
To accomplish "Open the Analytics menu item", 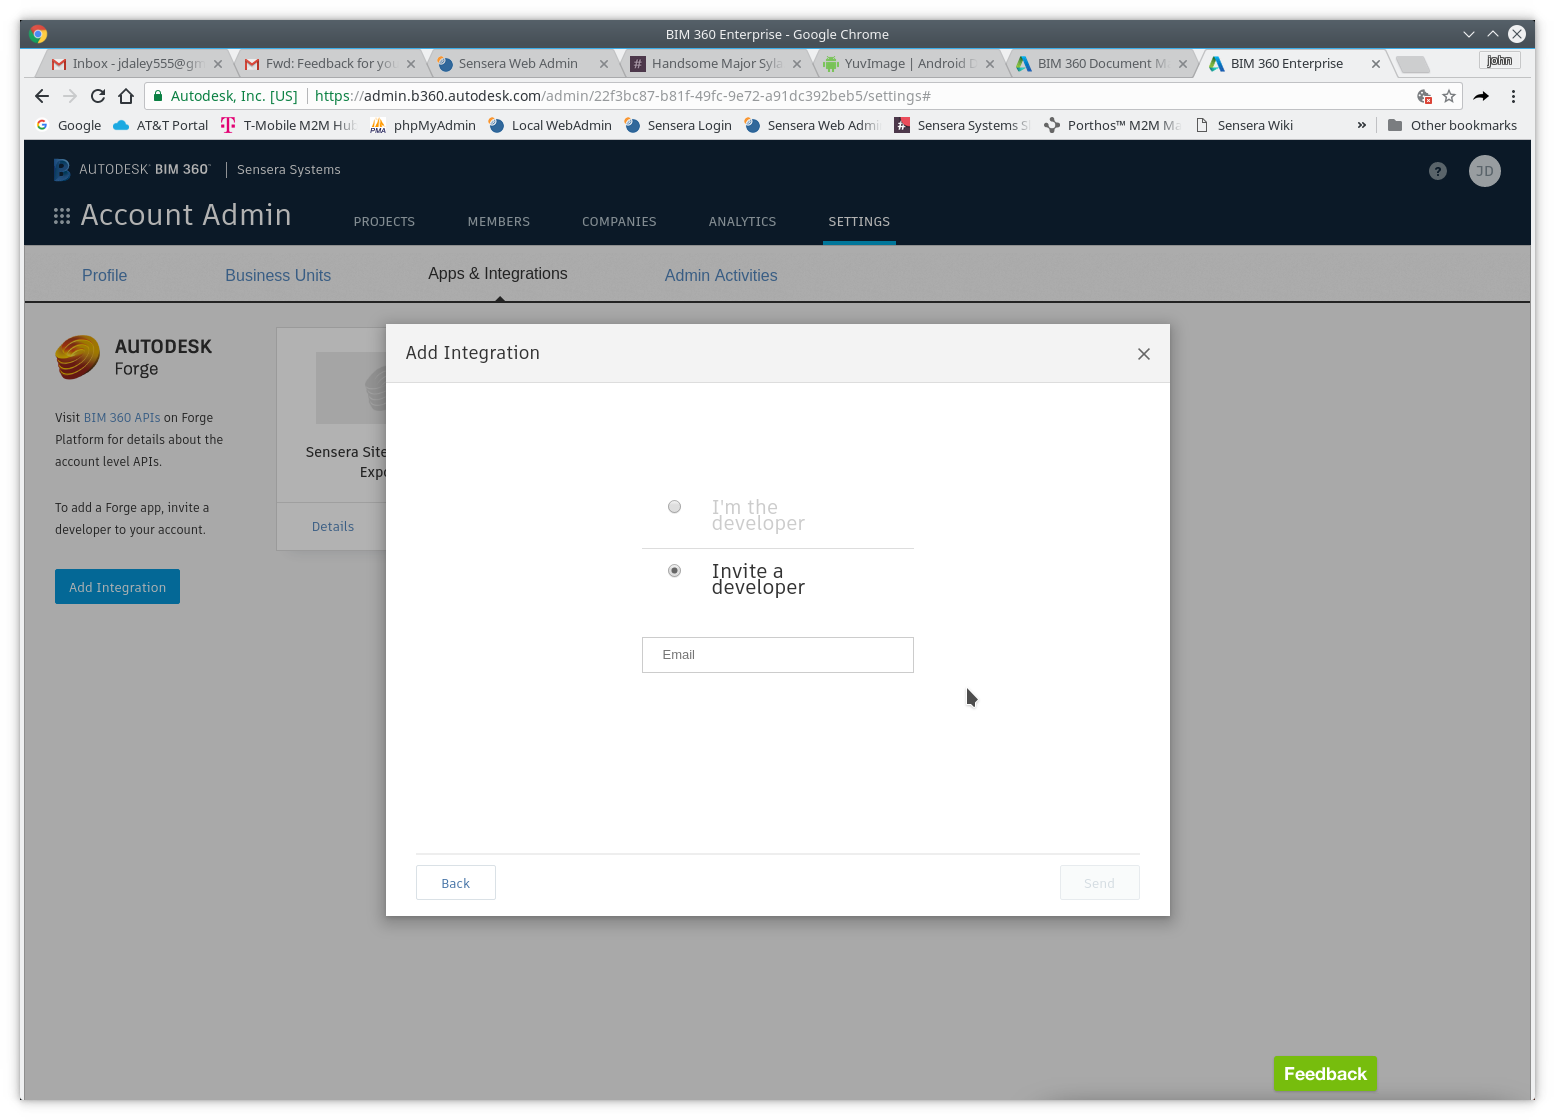I will click(x=742, y=221).
